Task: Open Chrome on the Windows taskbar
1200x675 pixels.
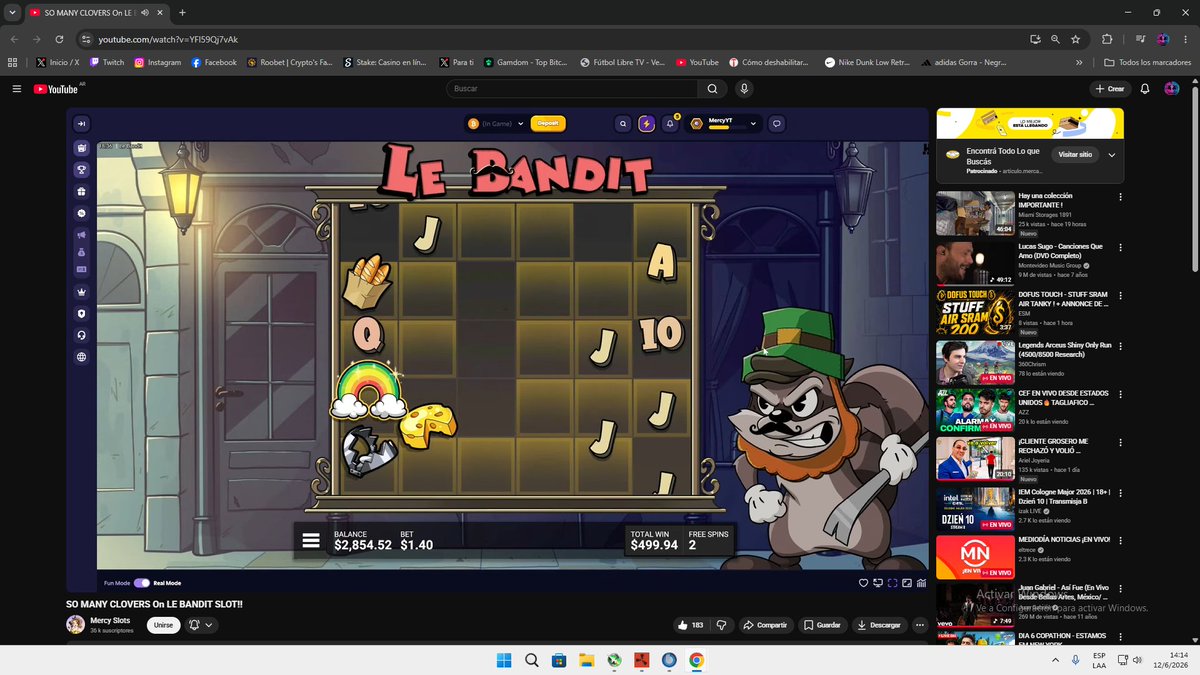Action: tap(696, 660)
